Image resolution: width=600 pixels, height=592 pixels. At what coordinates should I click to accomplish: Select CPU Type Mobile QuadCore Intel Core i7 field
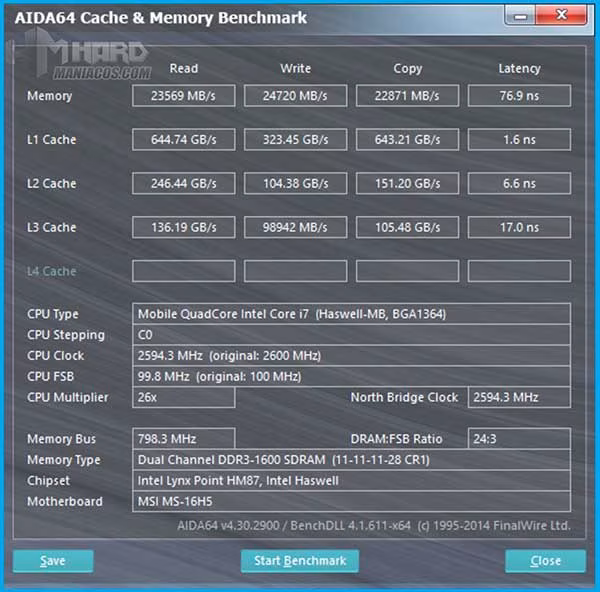(x=351, y=314)
